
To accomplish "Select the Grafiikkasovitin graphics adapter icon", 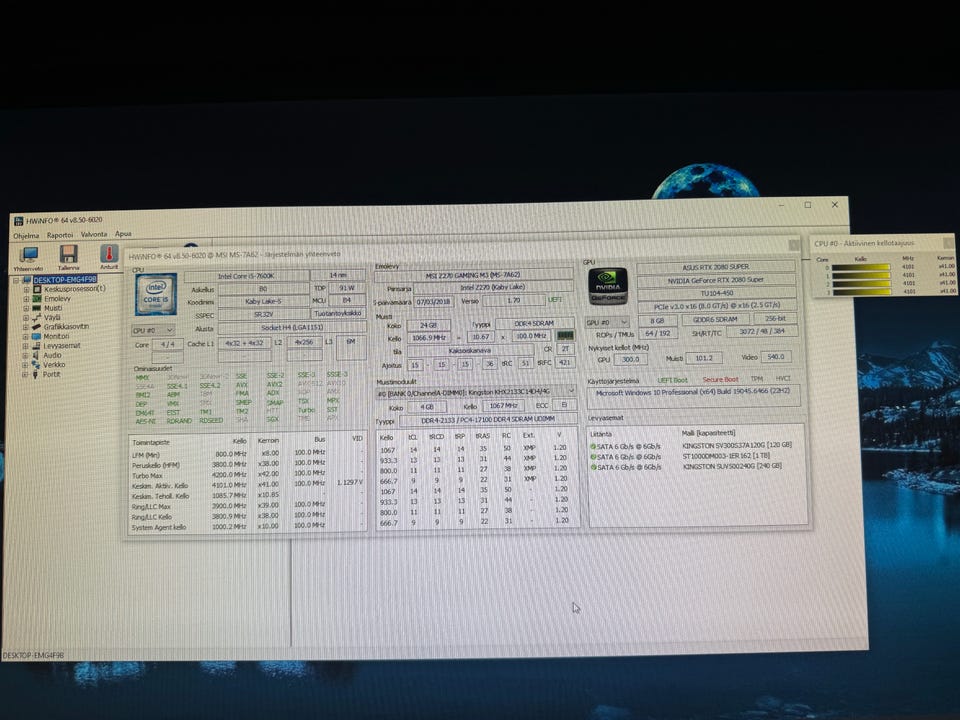I will coord(37,327).
